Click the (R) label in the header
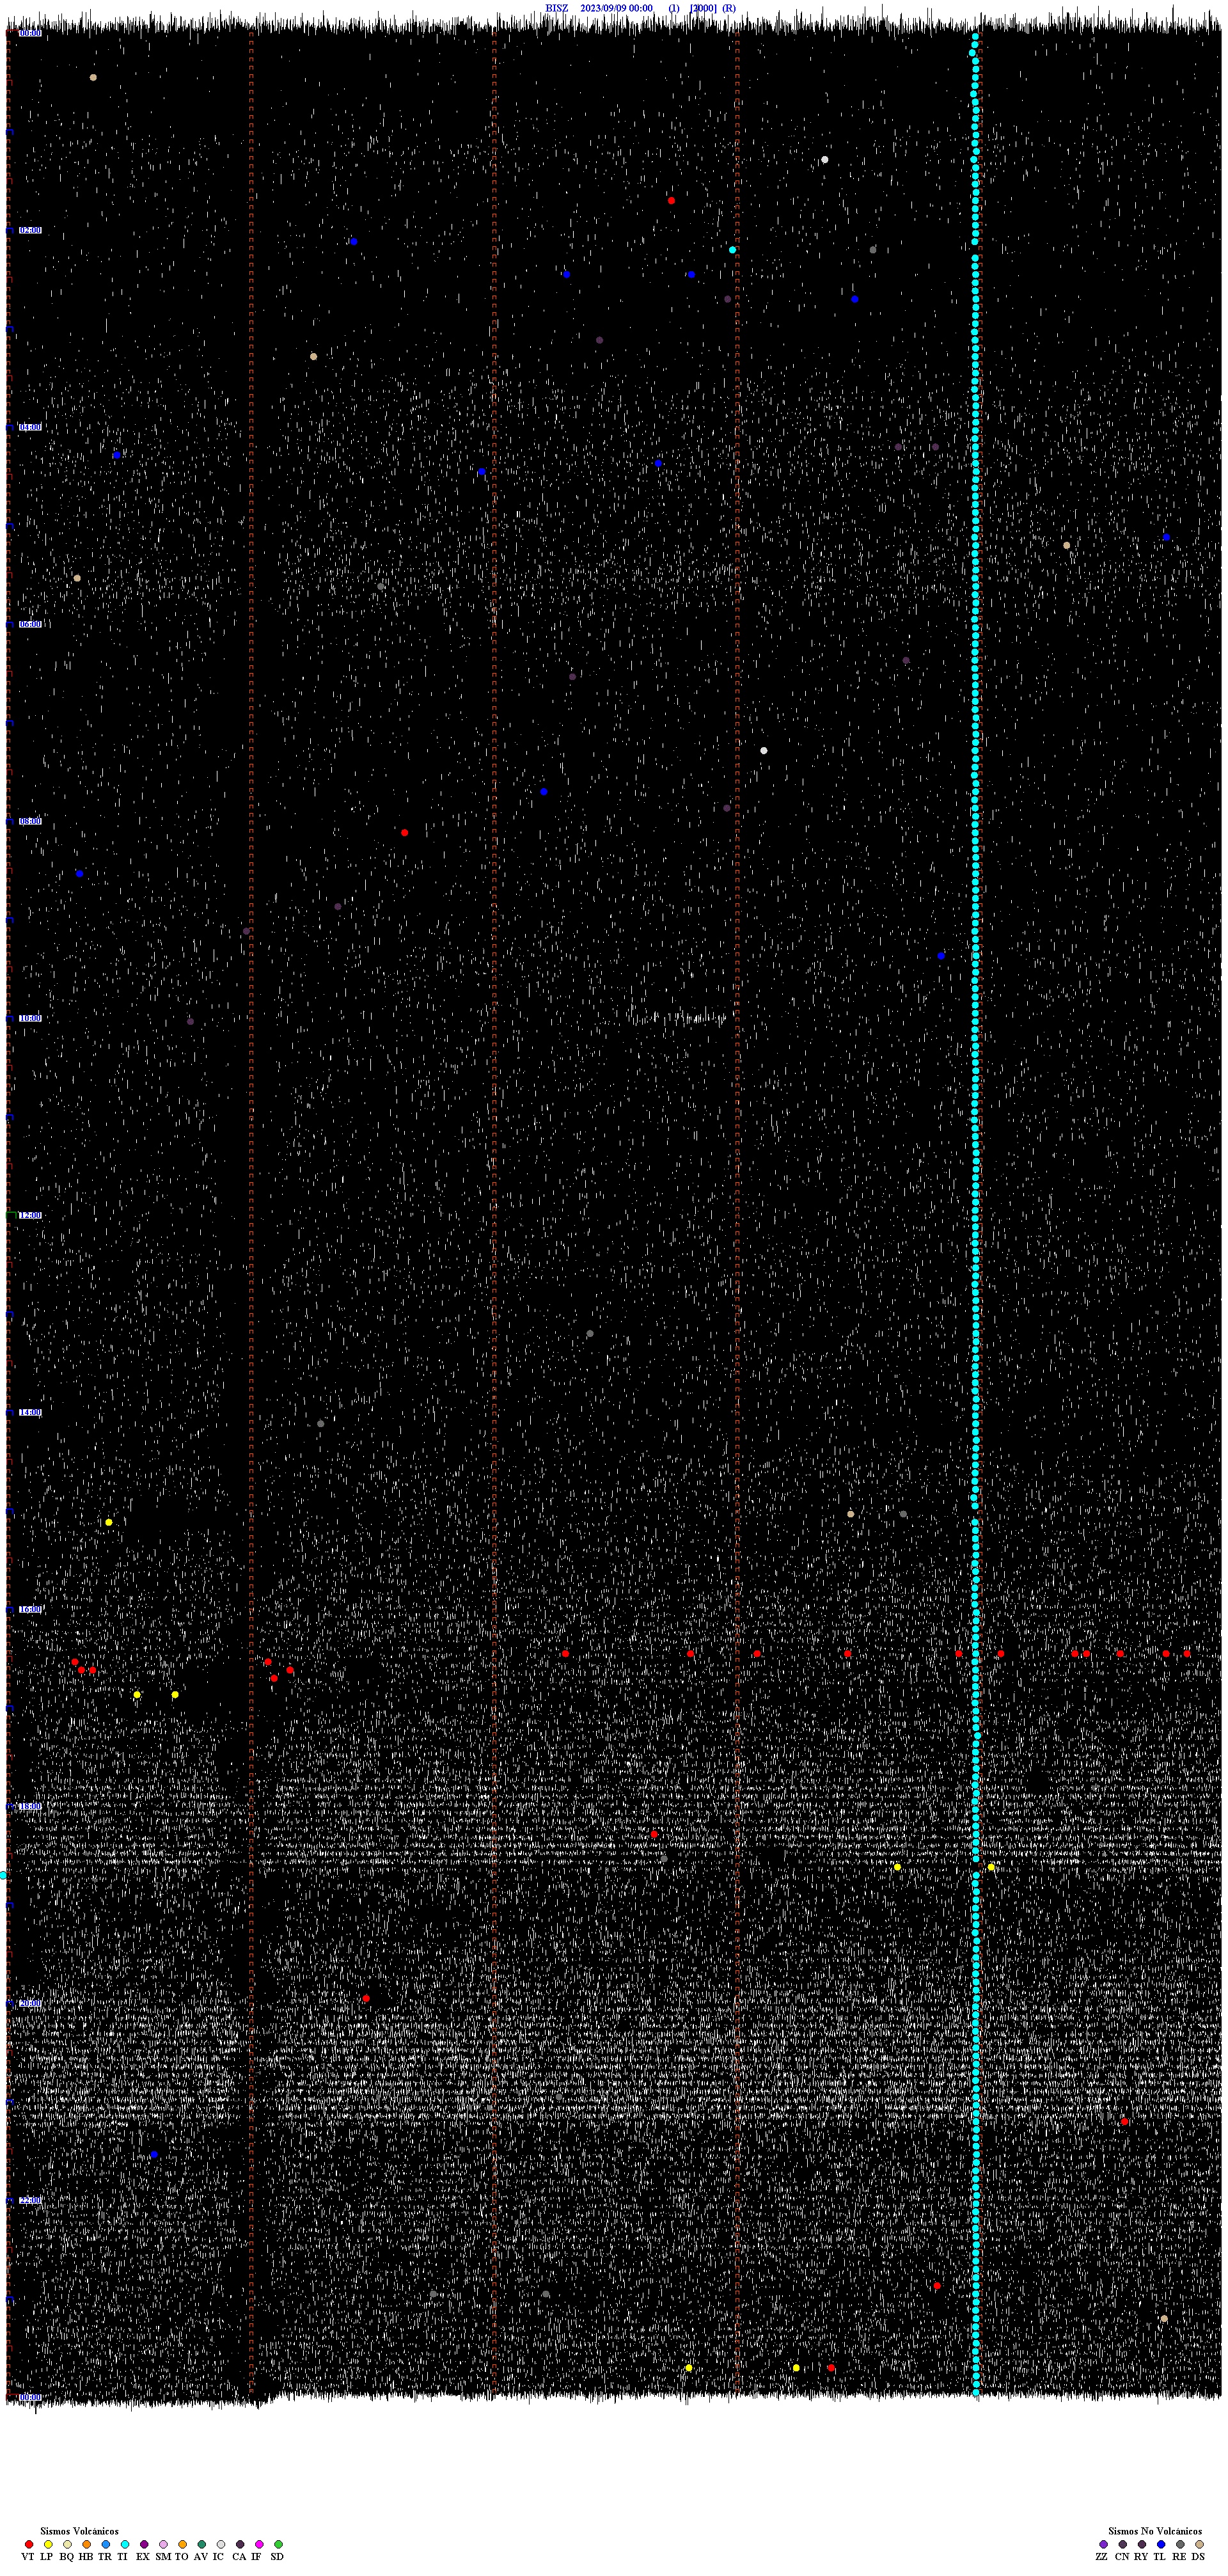Image resolution: width=1228 pixels, height=2576 pixels. pos(729,8)
